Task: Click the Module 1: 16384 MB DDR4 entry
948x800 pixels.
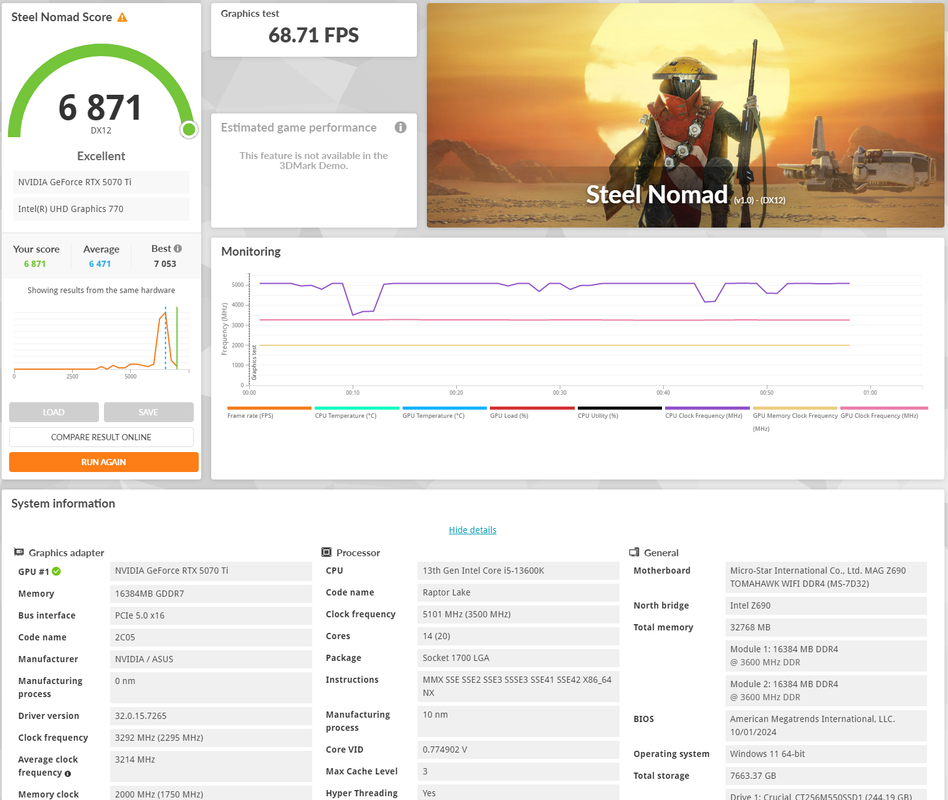Action: [x=826, y=656]
